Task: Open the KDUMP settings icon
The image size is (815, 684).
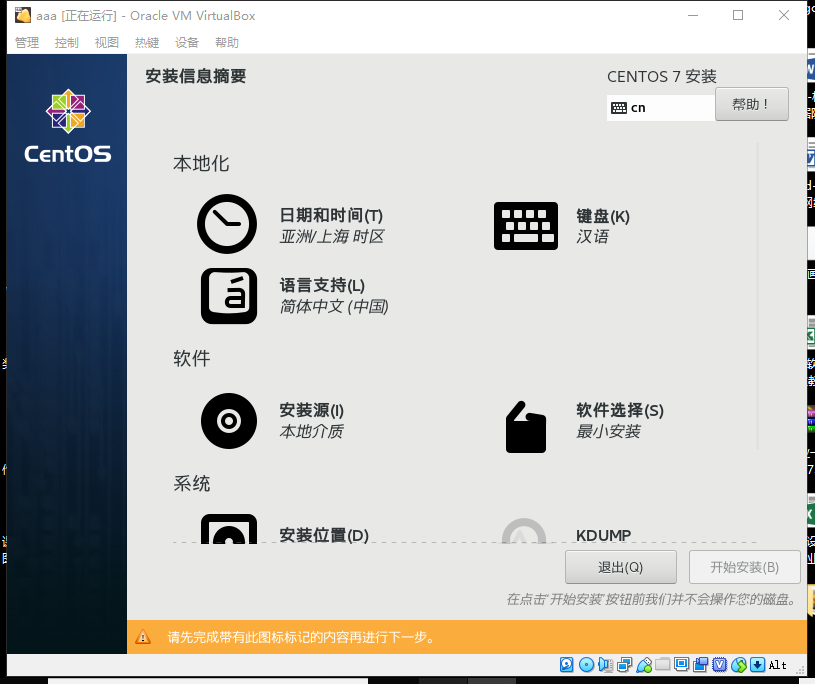Action: point(524,532)
